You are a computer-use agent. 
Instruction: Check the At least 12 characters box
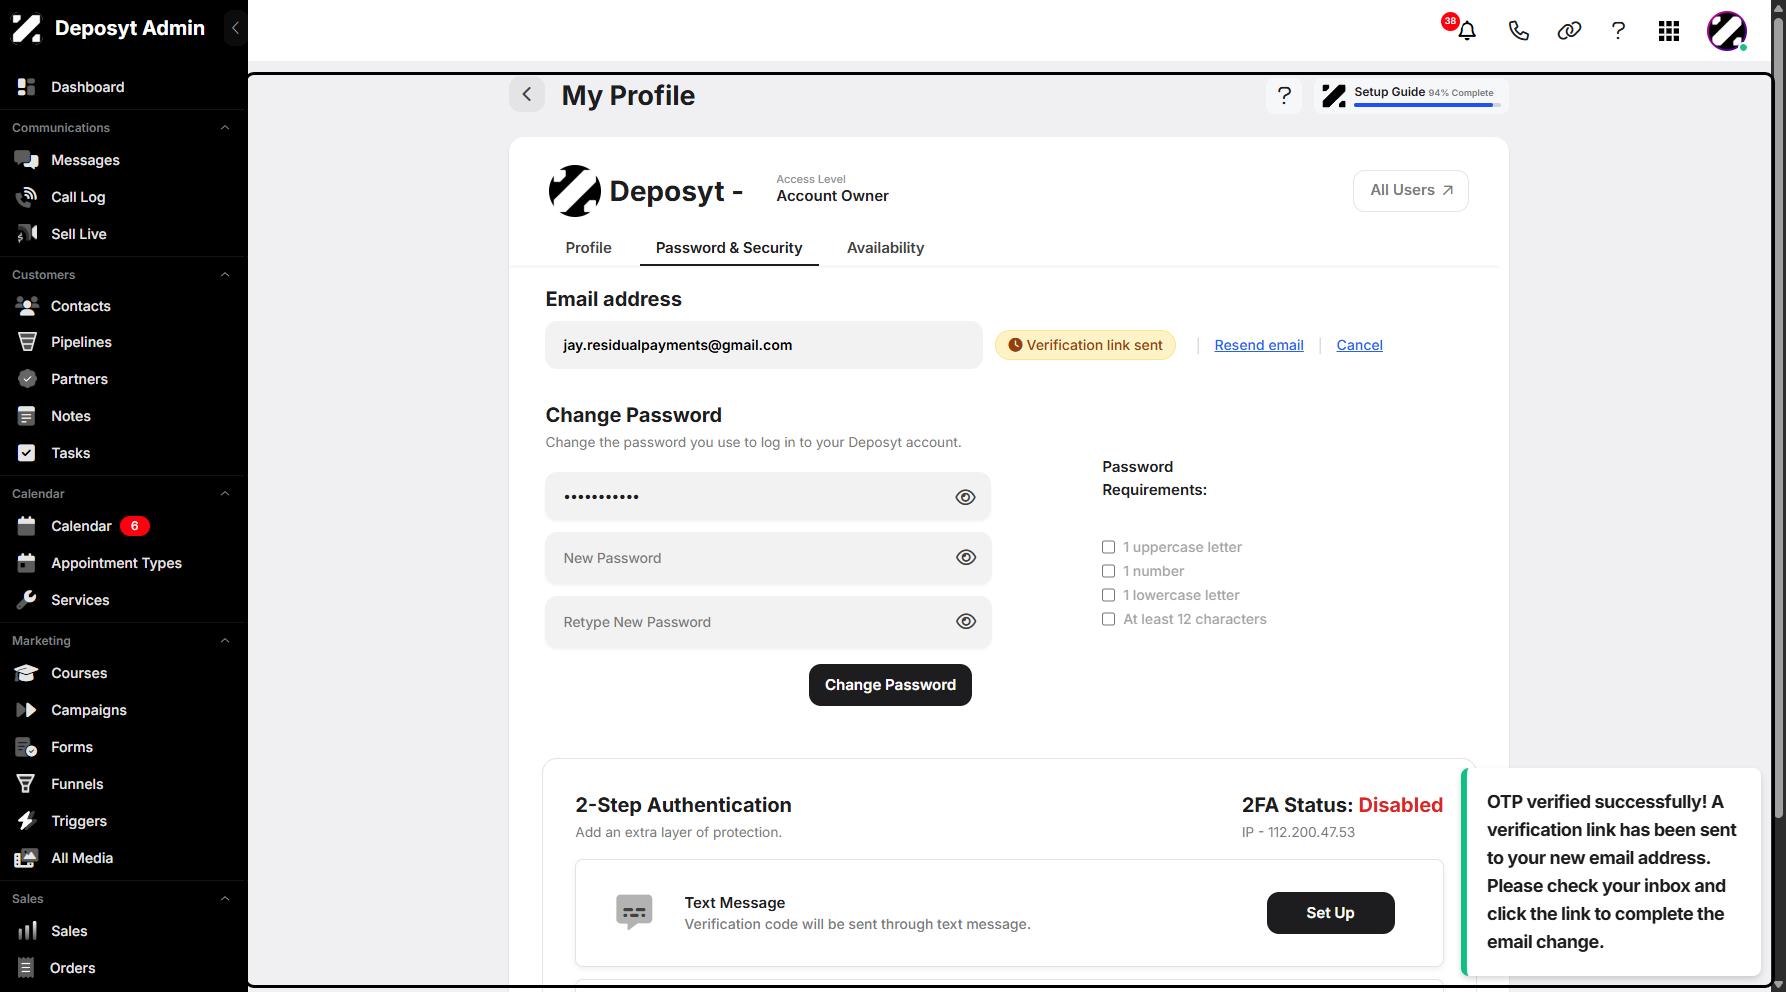tap(1108, 619)
